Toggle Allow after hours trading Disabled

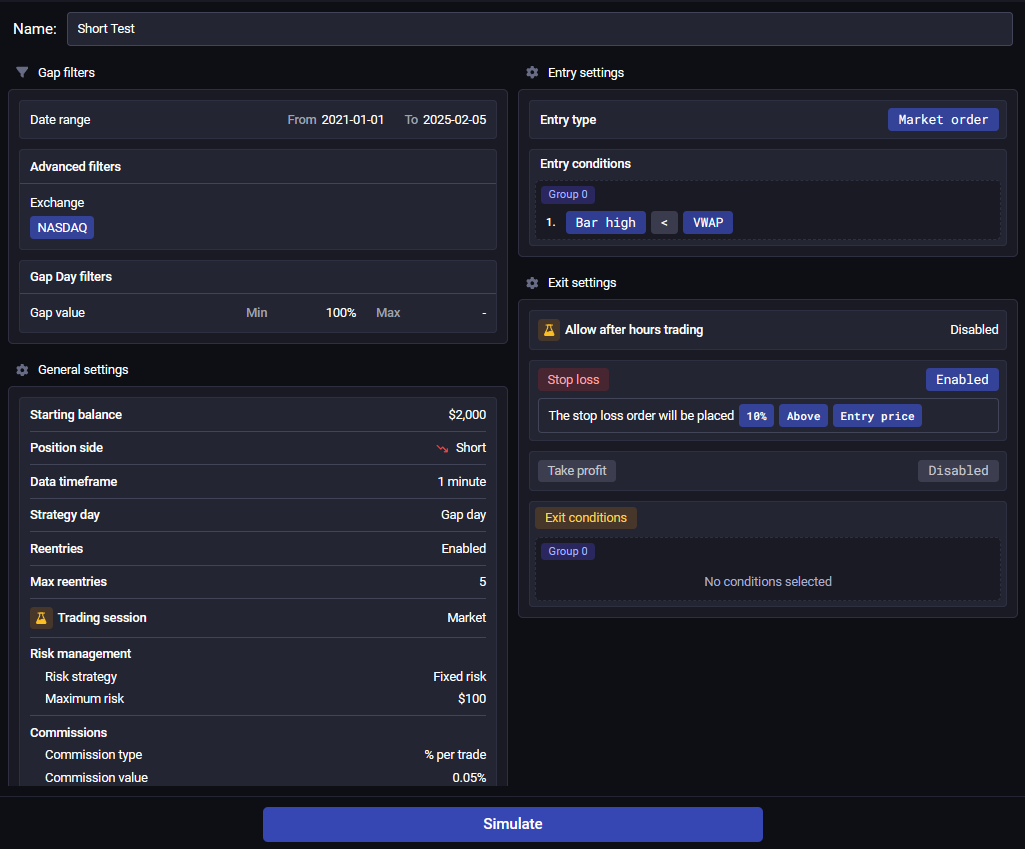point(973,330)
